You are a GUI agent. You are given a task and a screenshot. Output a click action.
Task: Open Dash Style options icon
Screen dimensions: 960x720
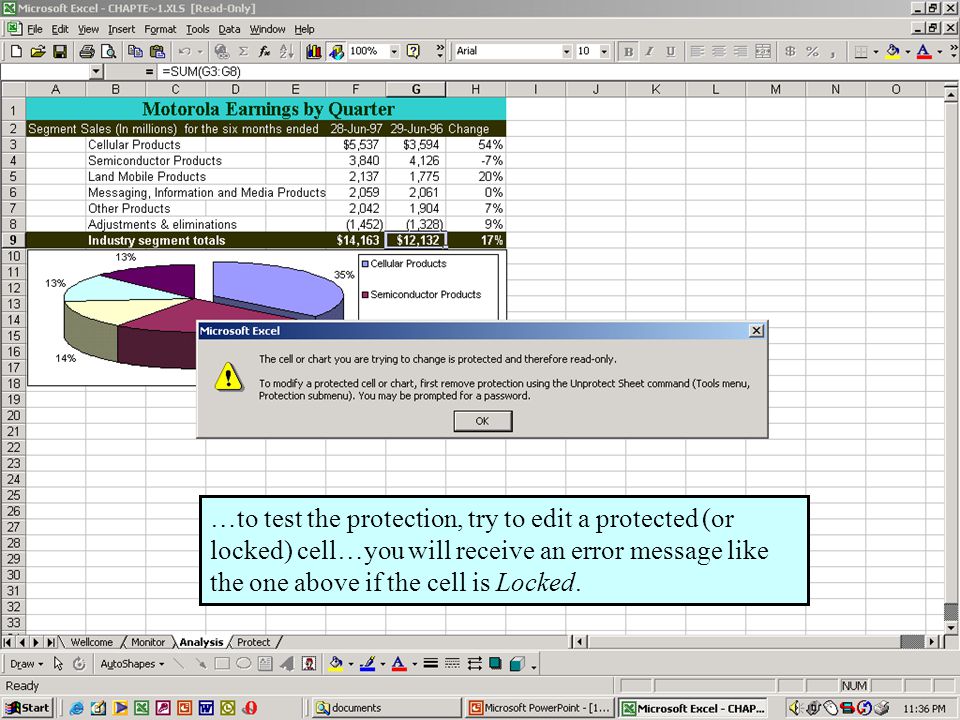(452, 664)
